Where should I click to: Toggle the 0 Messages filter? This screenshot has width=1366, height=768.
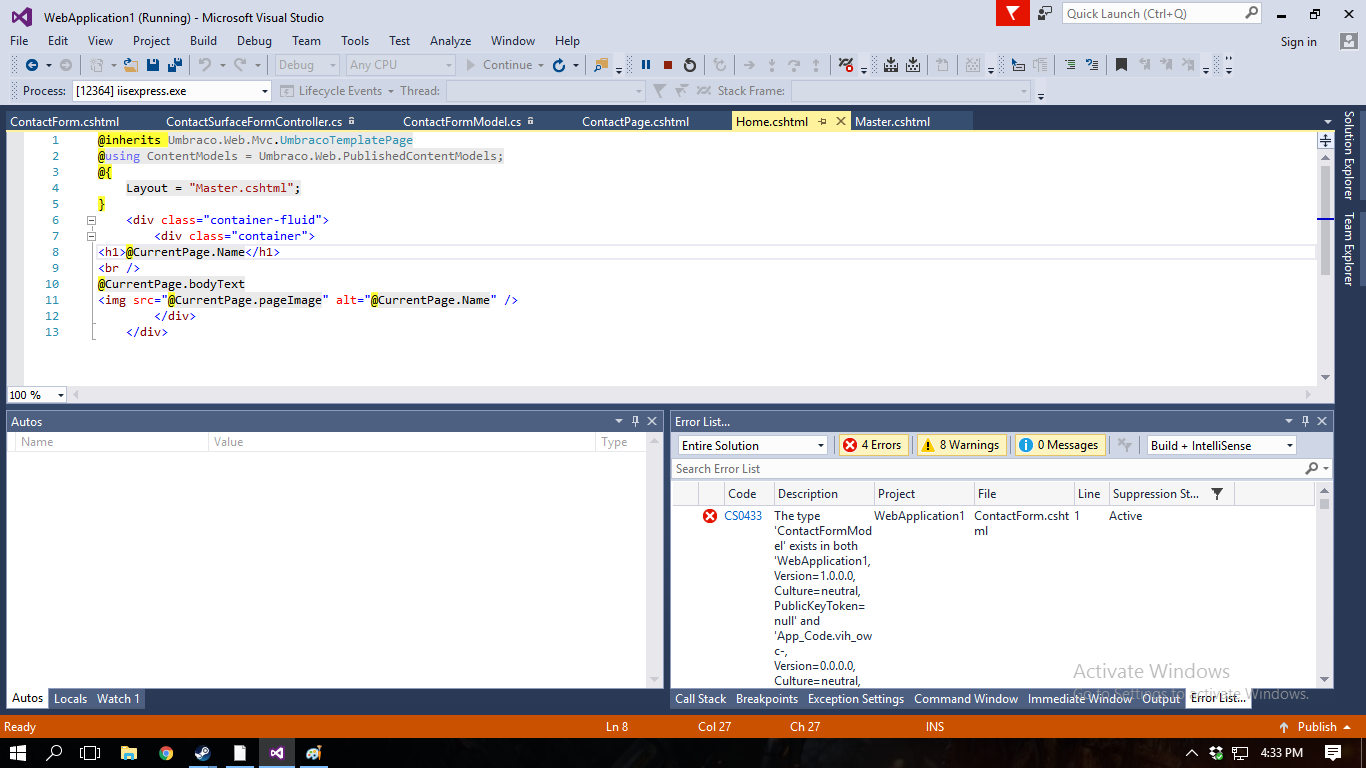click(x=1059, y=445)
